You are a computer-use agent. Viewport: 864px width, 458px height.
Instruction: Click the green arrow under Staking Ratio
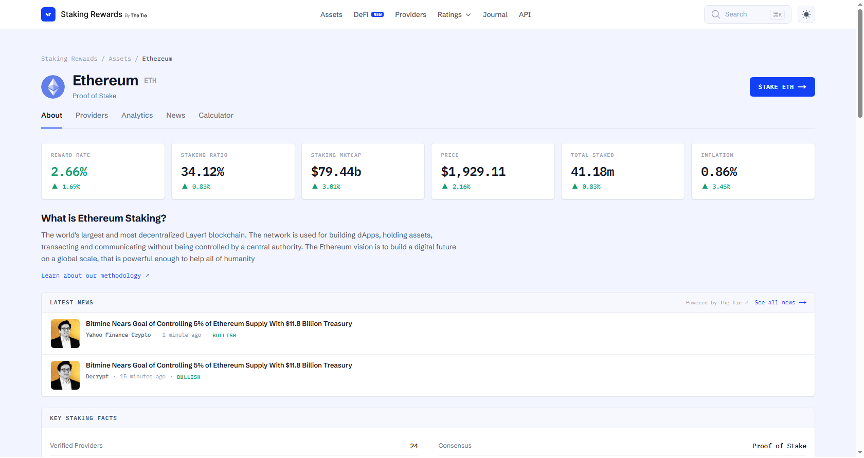pos(185,187)
